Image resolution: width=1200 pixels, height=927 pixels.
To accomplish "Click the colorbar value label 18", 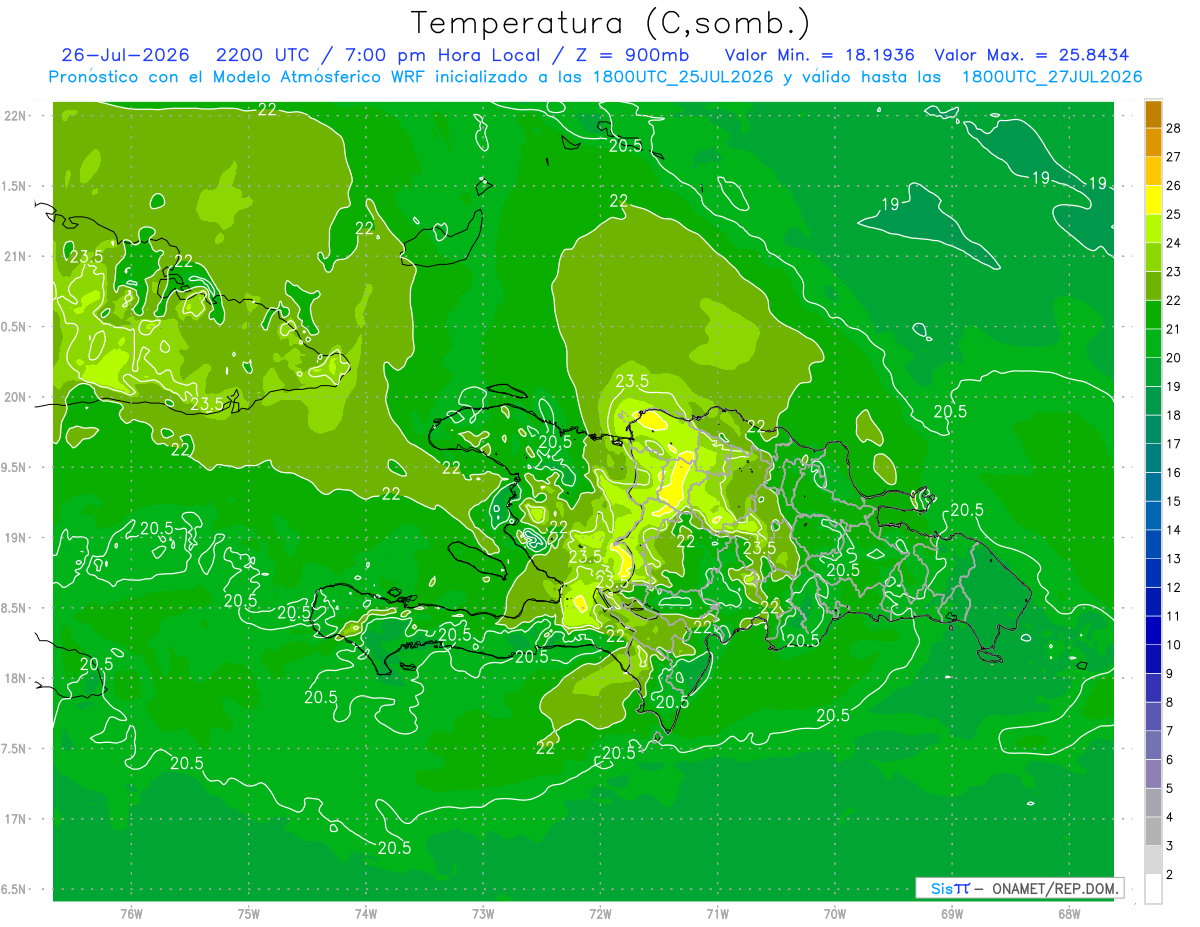I will coord(1174,415).
